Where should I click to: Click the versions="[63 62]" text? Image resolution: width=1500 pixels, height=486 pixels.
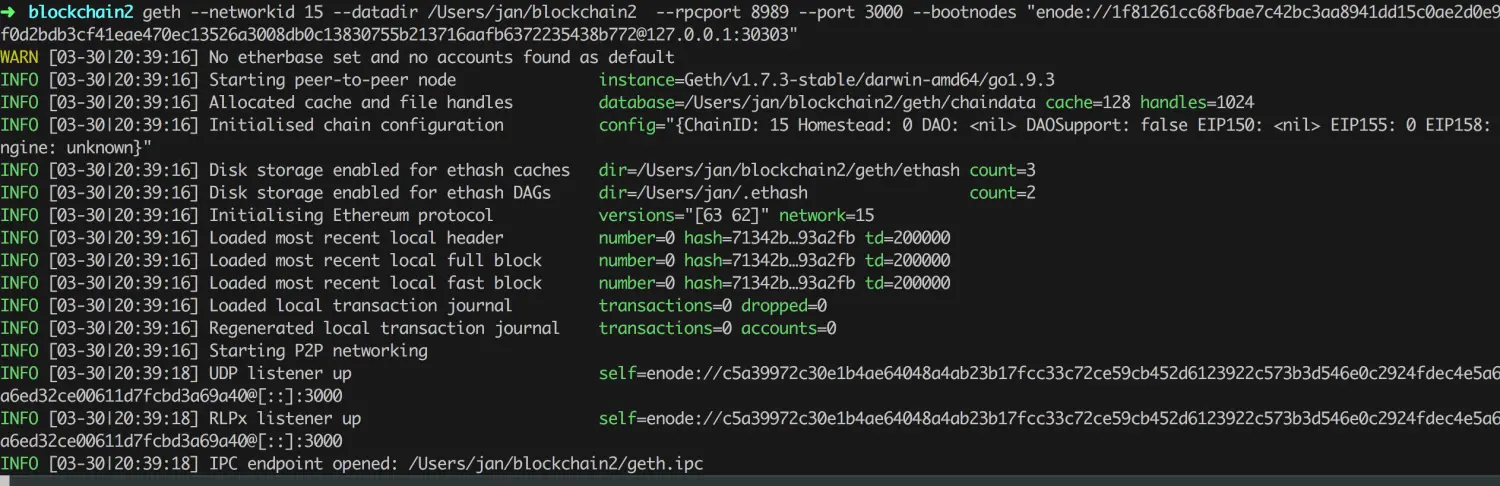(x=684, y=215)
